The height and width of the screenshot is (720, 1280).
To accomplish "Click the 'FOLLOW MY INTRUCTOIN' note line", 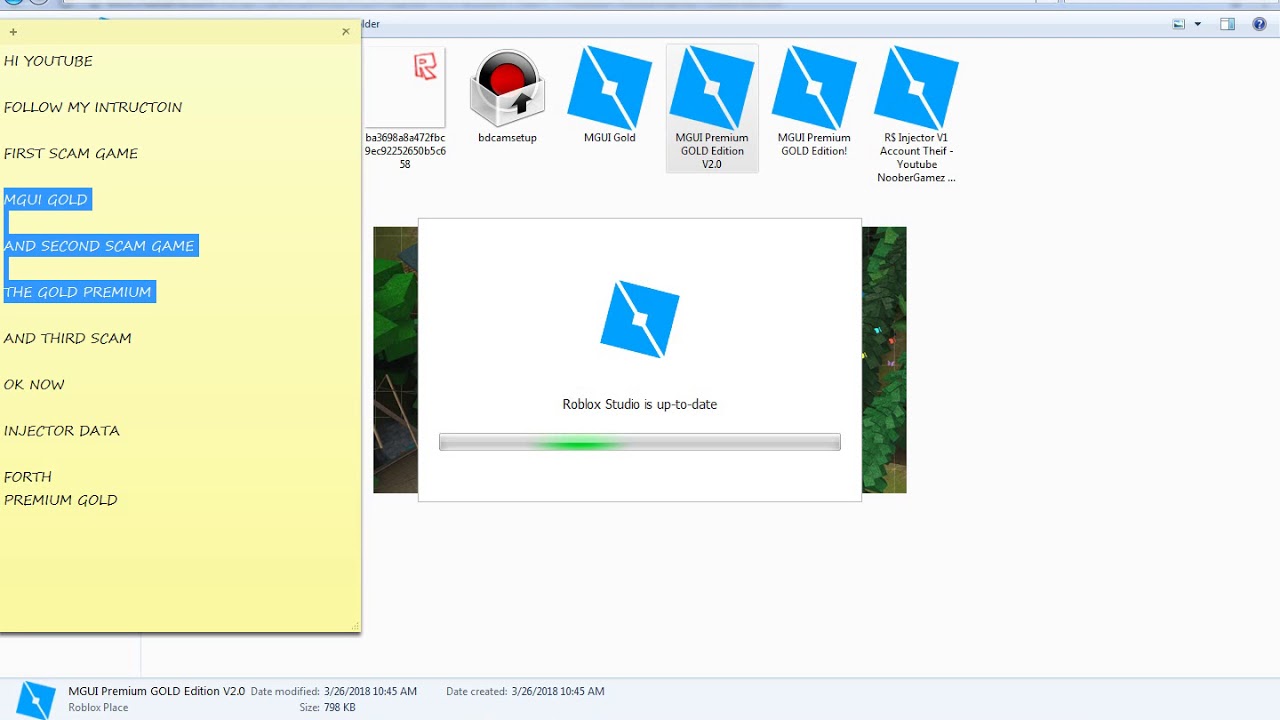I will tap(93, 107).
